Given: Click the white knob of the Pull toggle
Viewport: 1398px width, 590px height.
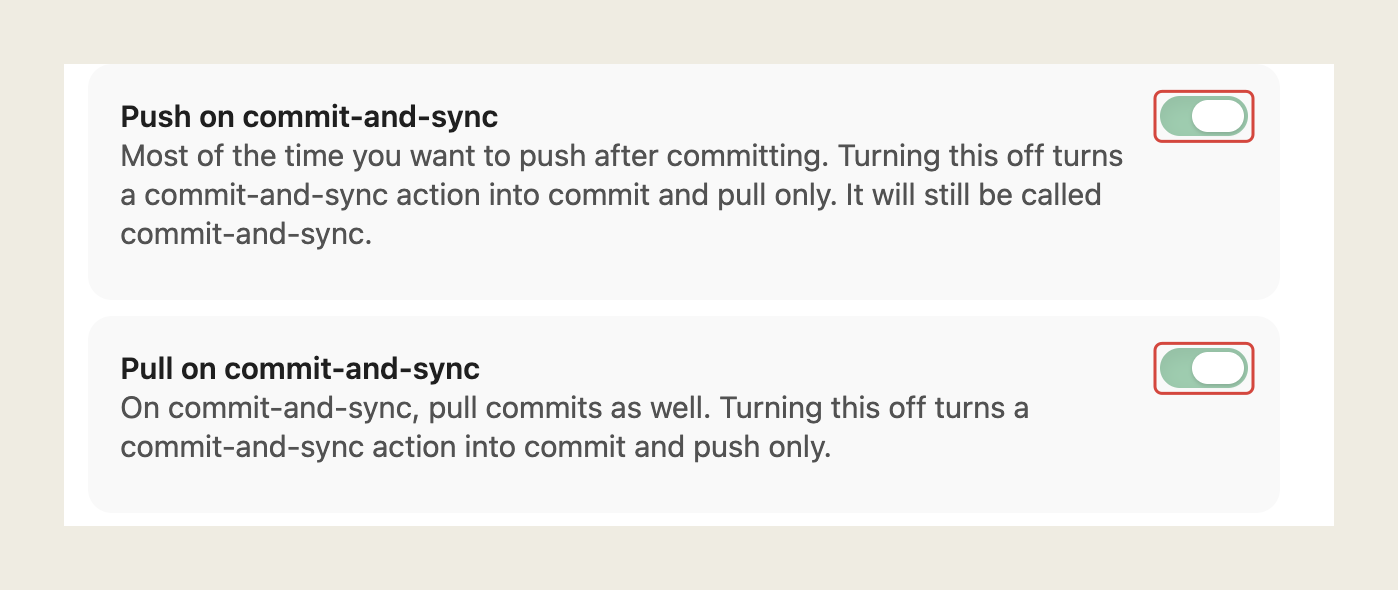Looking at the screenshot, I should point(1219,369).
